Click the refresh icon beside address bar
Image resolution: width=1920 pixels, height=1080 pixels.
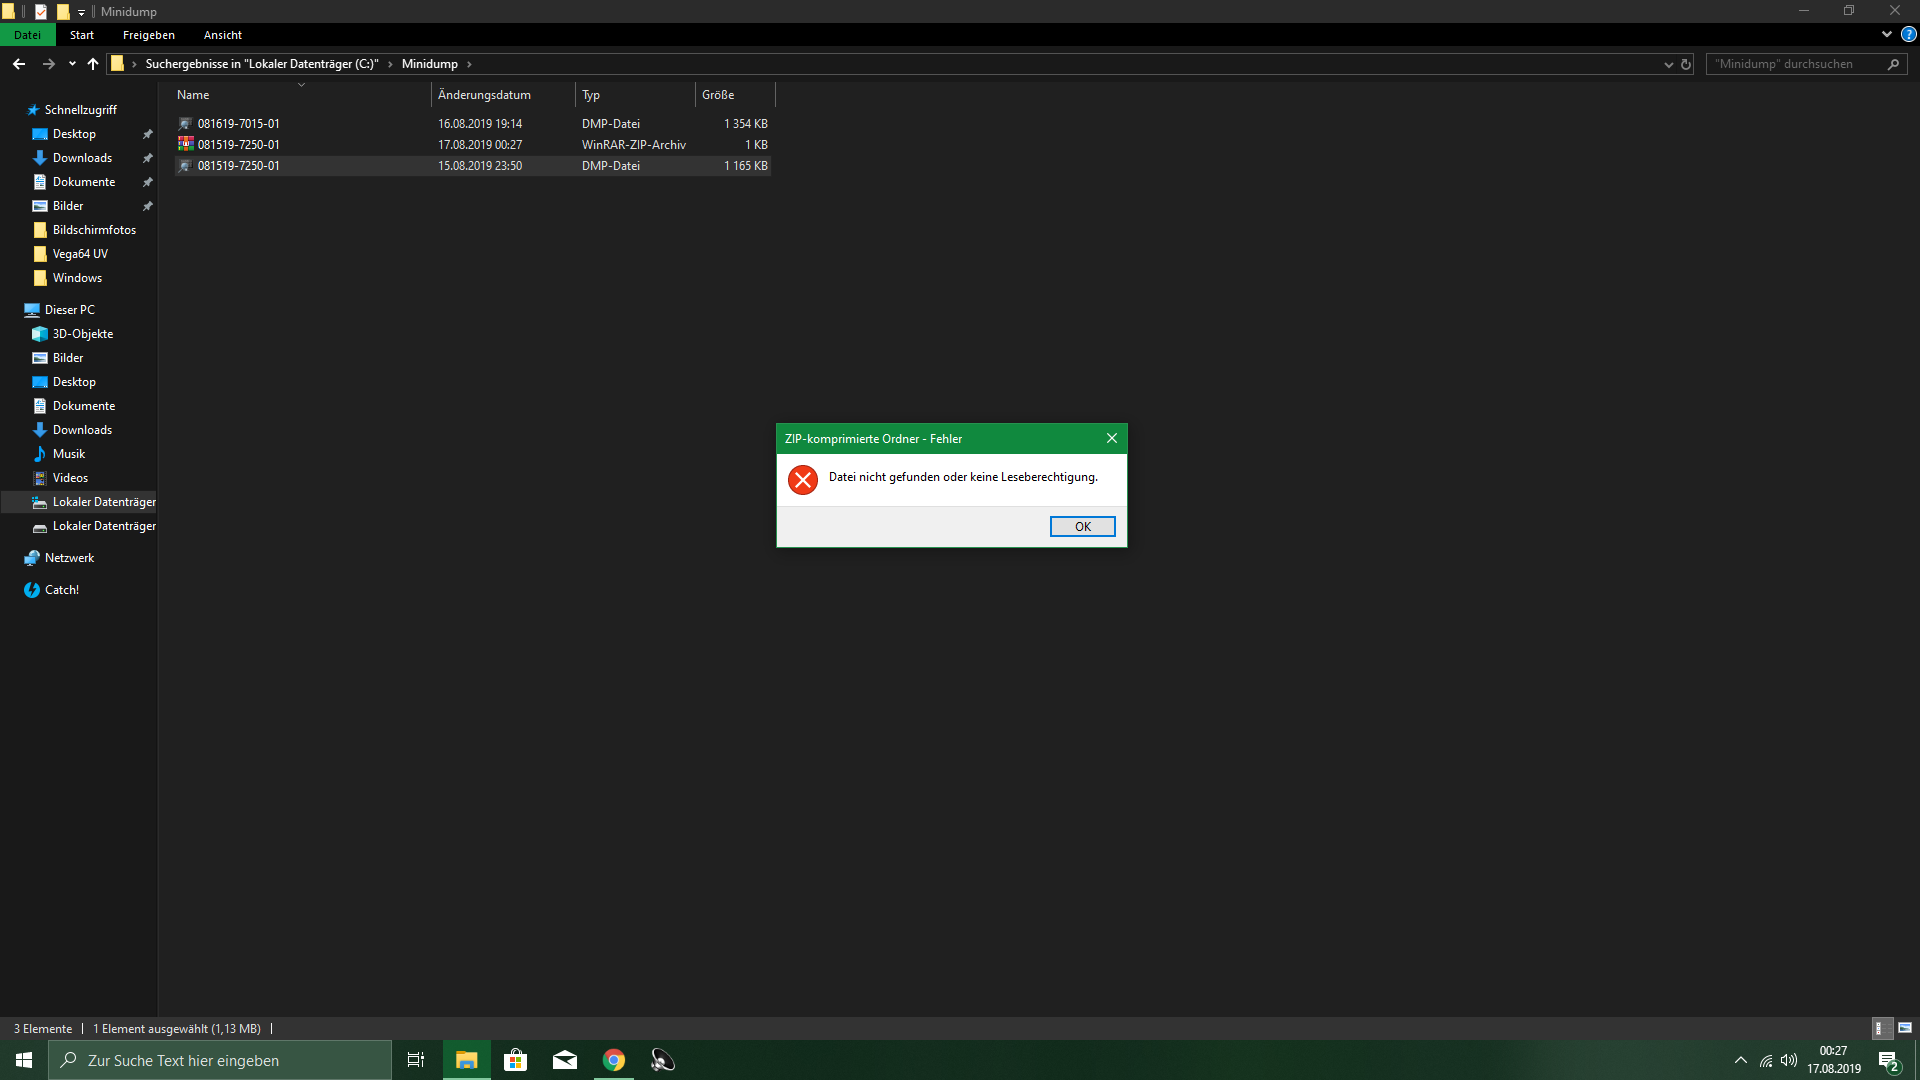pyautogui.click(x=1686, y=64)
